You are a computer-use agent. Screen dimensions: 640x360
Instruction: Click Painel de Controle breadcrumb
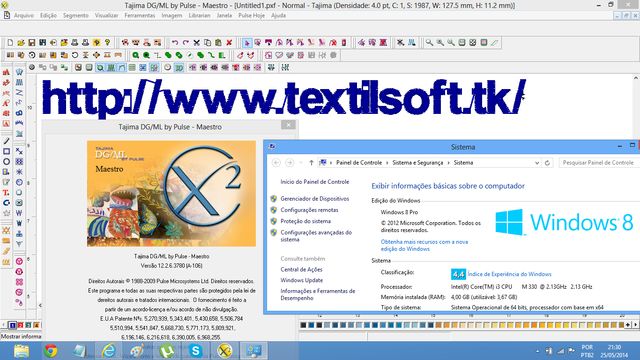tap(359, 163)
